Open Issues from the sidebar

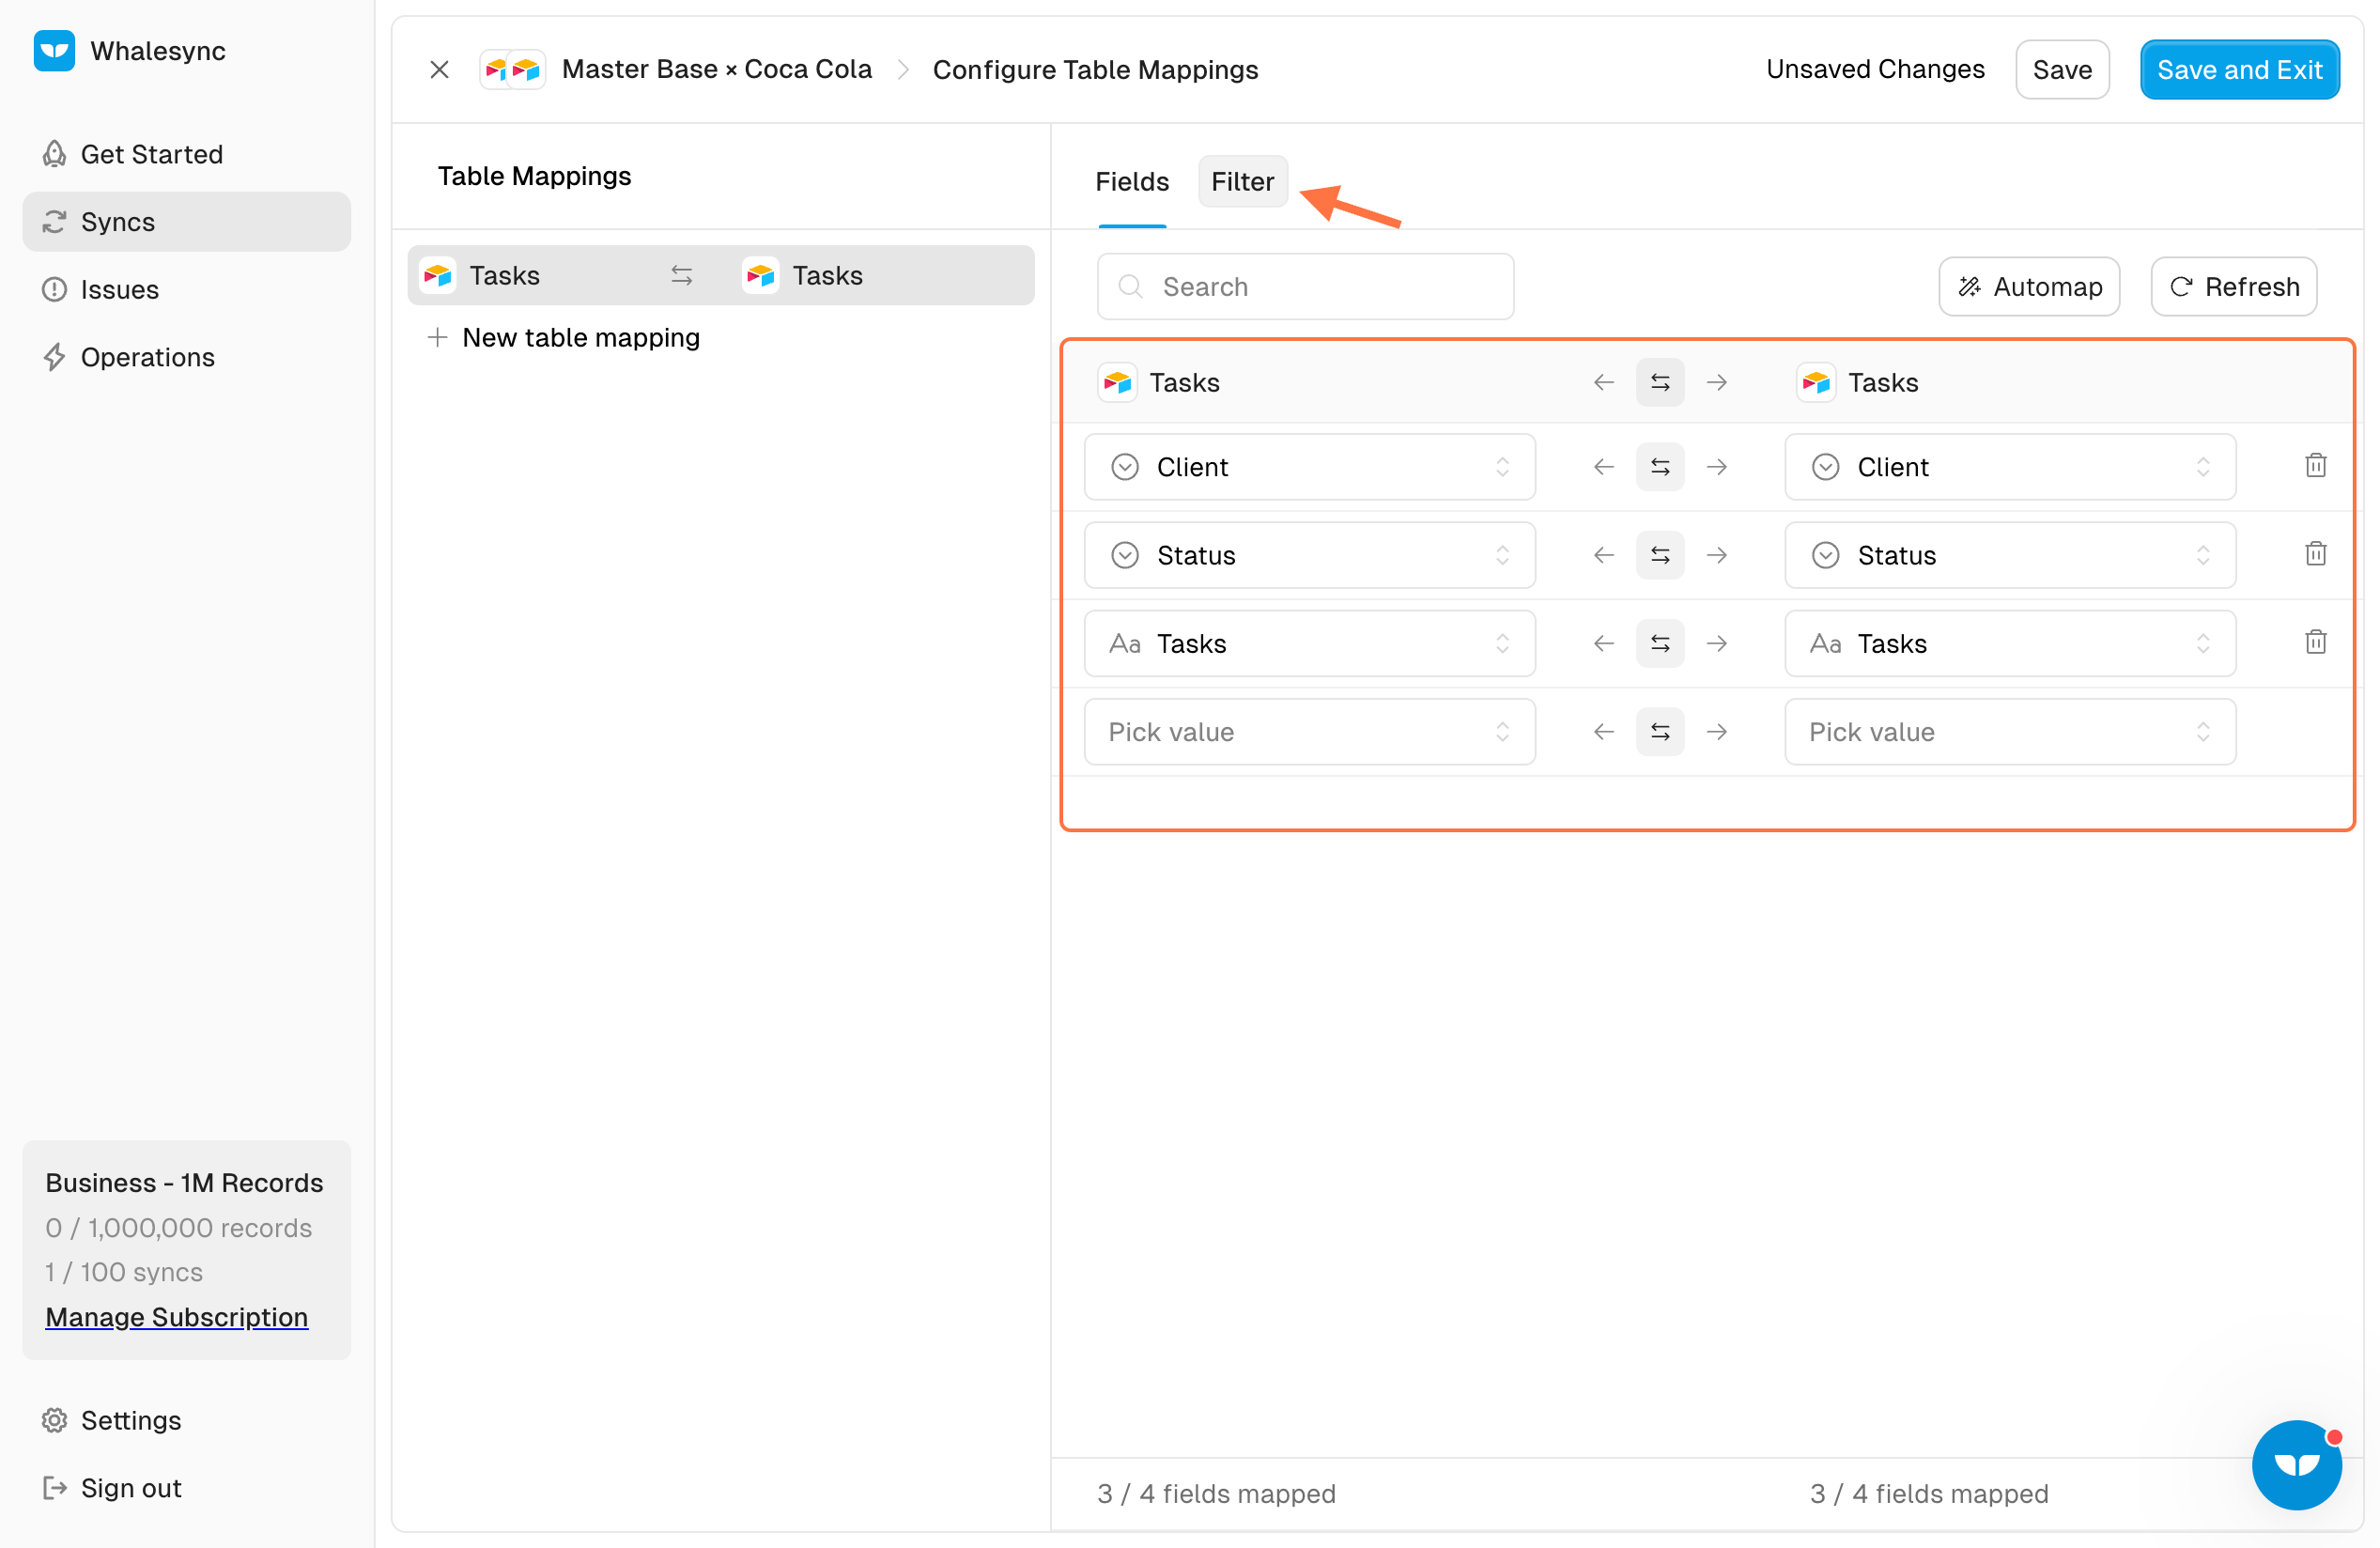(119, 289)
